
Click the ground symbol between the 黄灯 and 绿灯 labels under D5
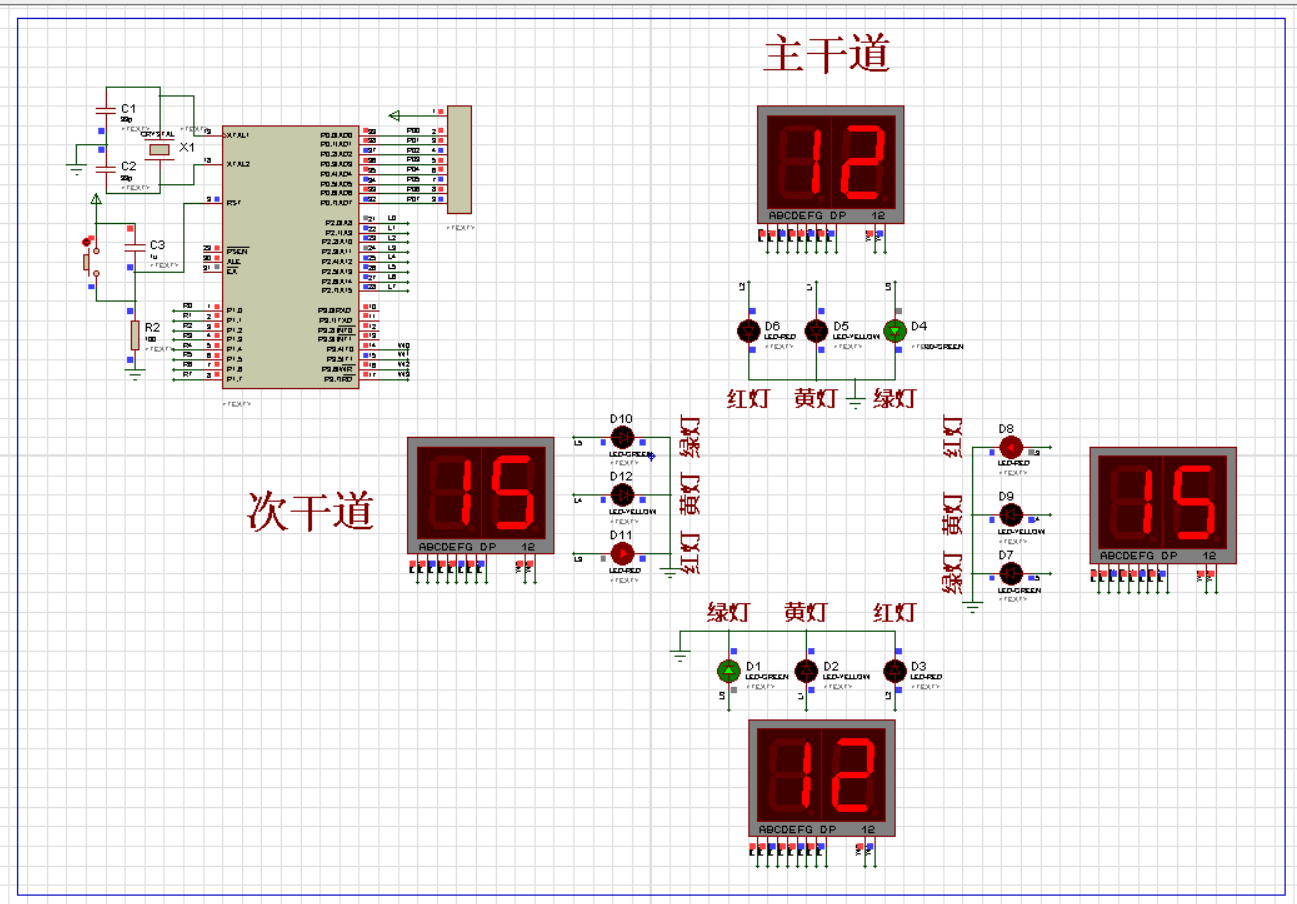pos(855,403)
